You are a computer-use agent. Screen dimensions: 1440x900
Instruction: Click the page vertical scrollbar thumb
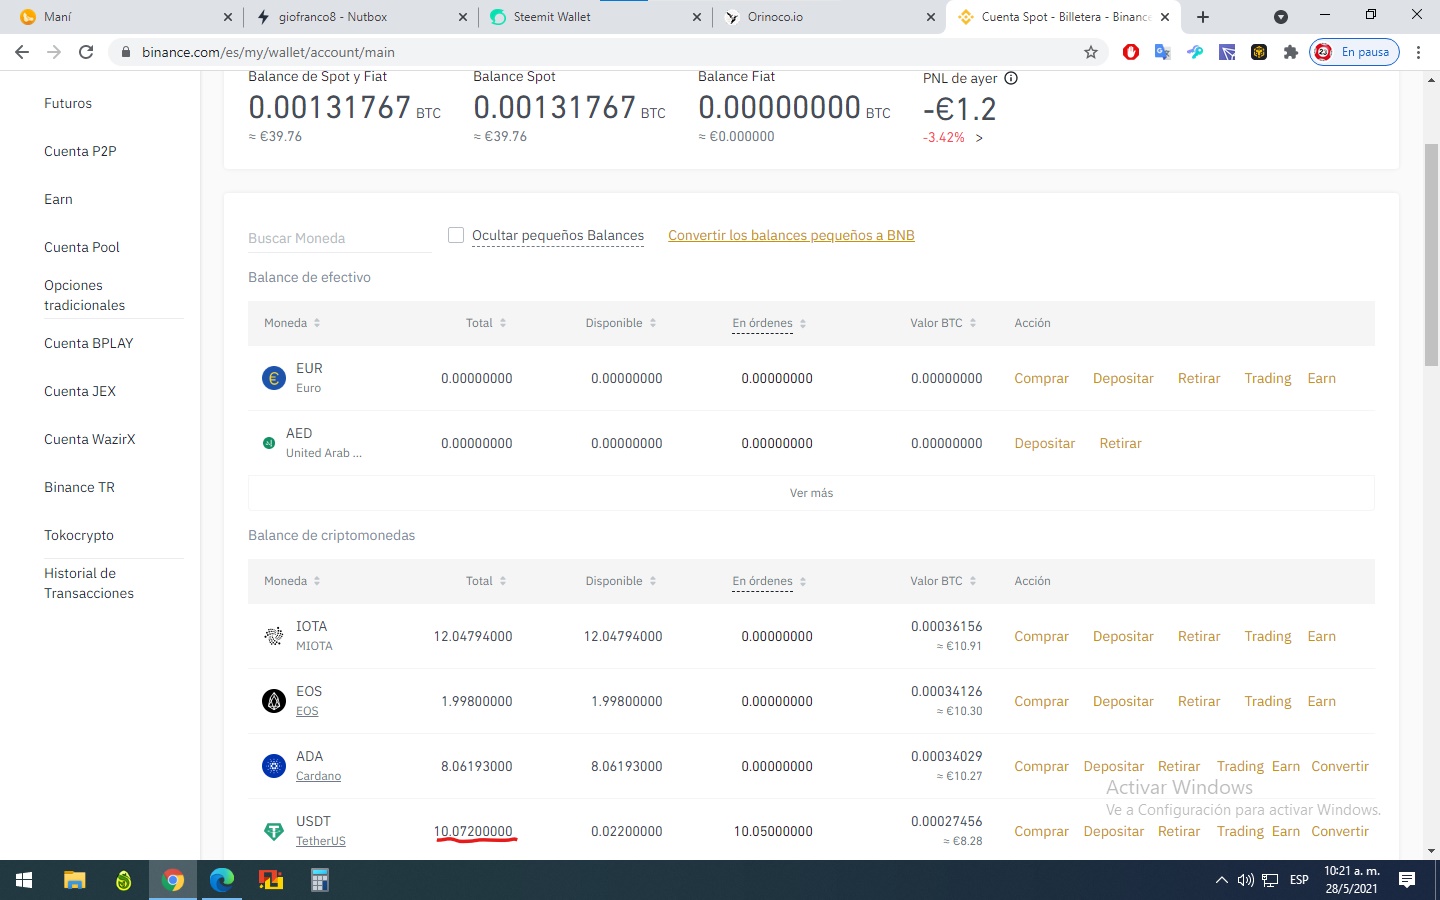1431,255
